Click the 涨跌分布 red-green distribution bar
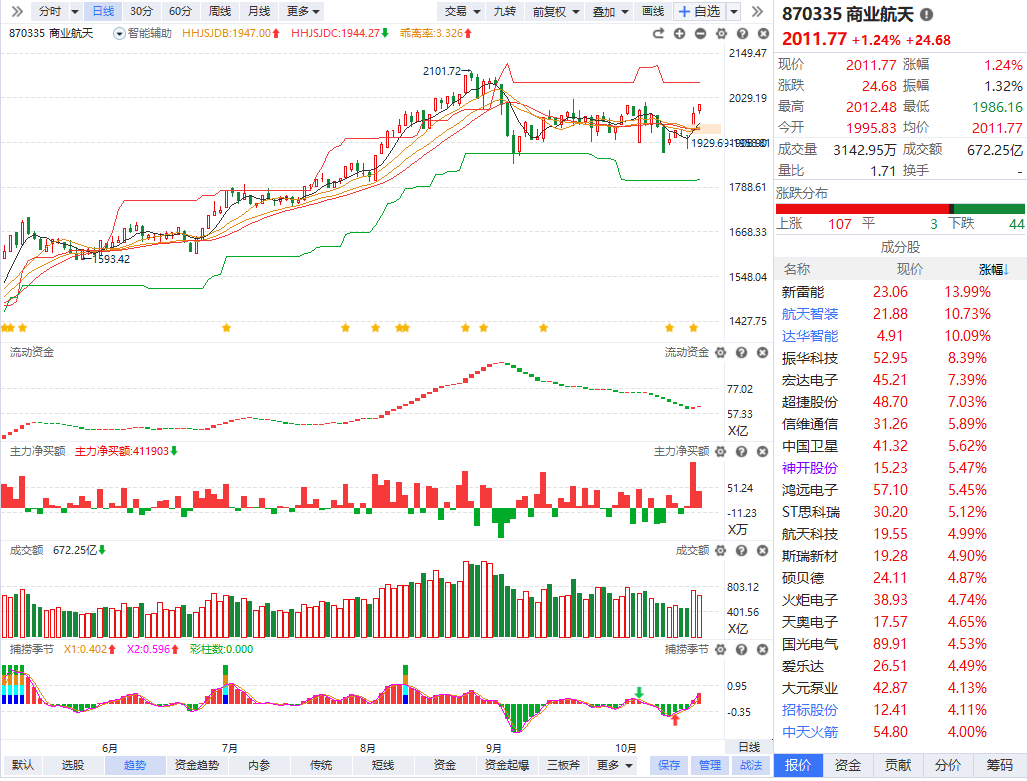Screen dimensions: 1027x781 pyautogui.click(x=900, y=208)
